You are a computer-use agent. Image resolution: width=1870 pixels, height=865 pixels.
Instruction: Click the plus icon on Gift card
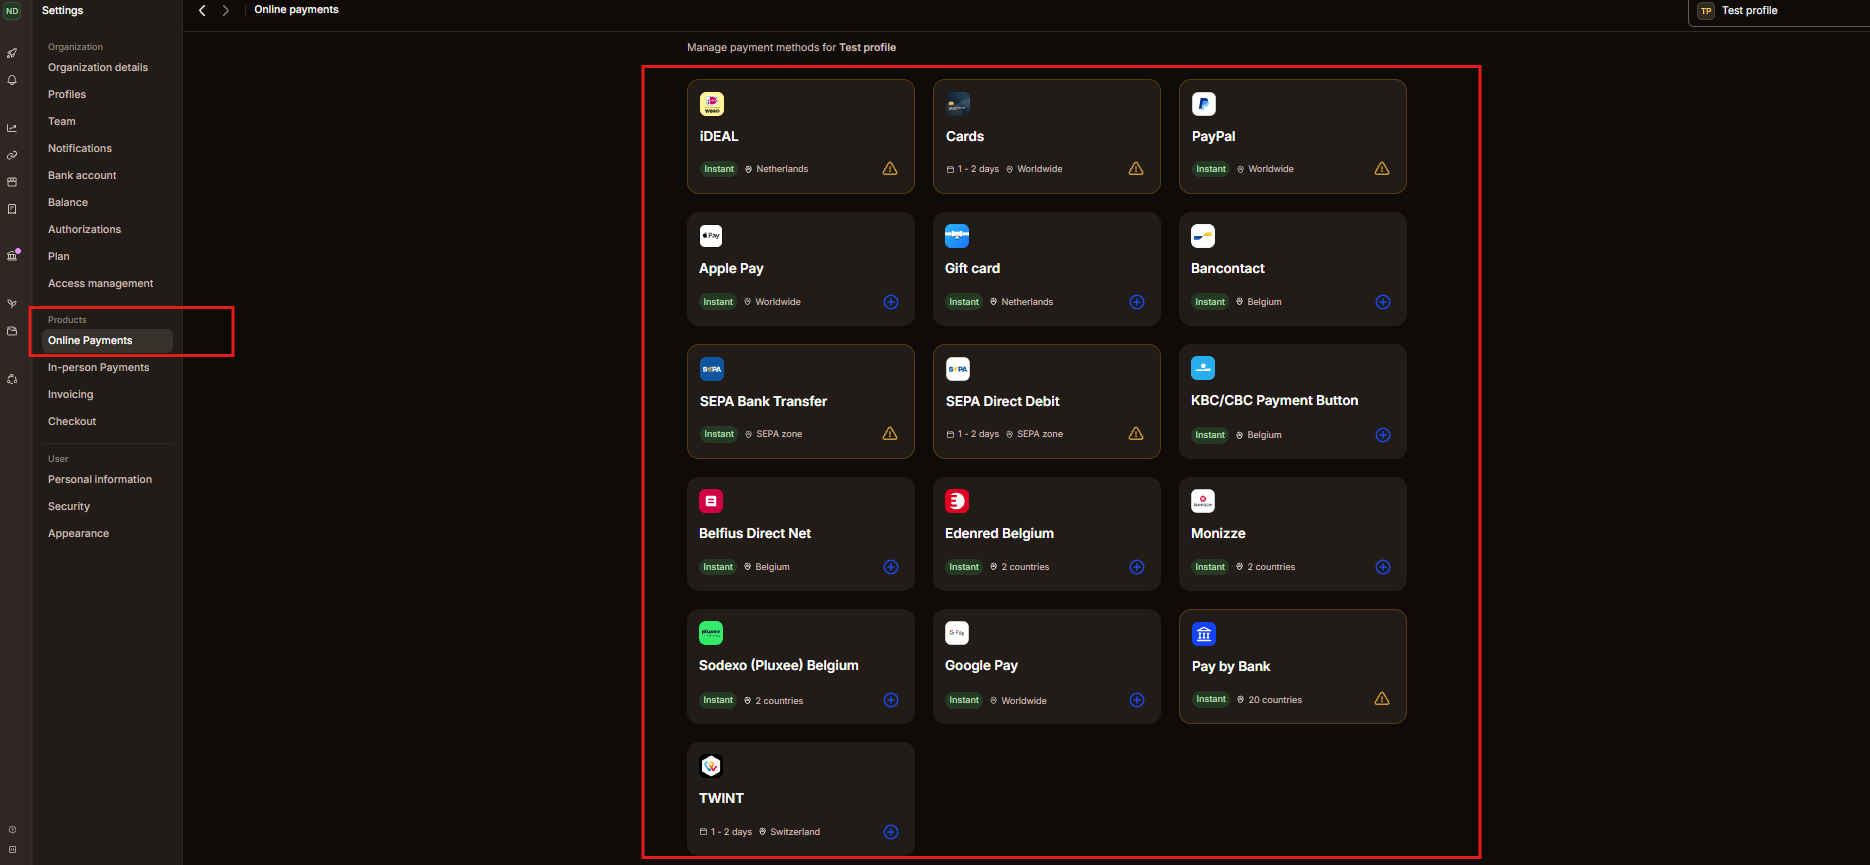coord(1137,302)
